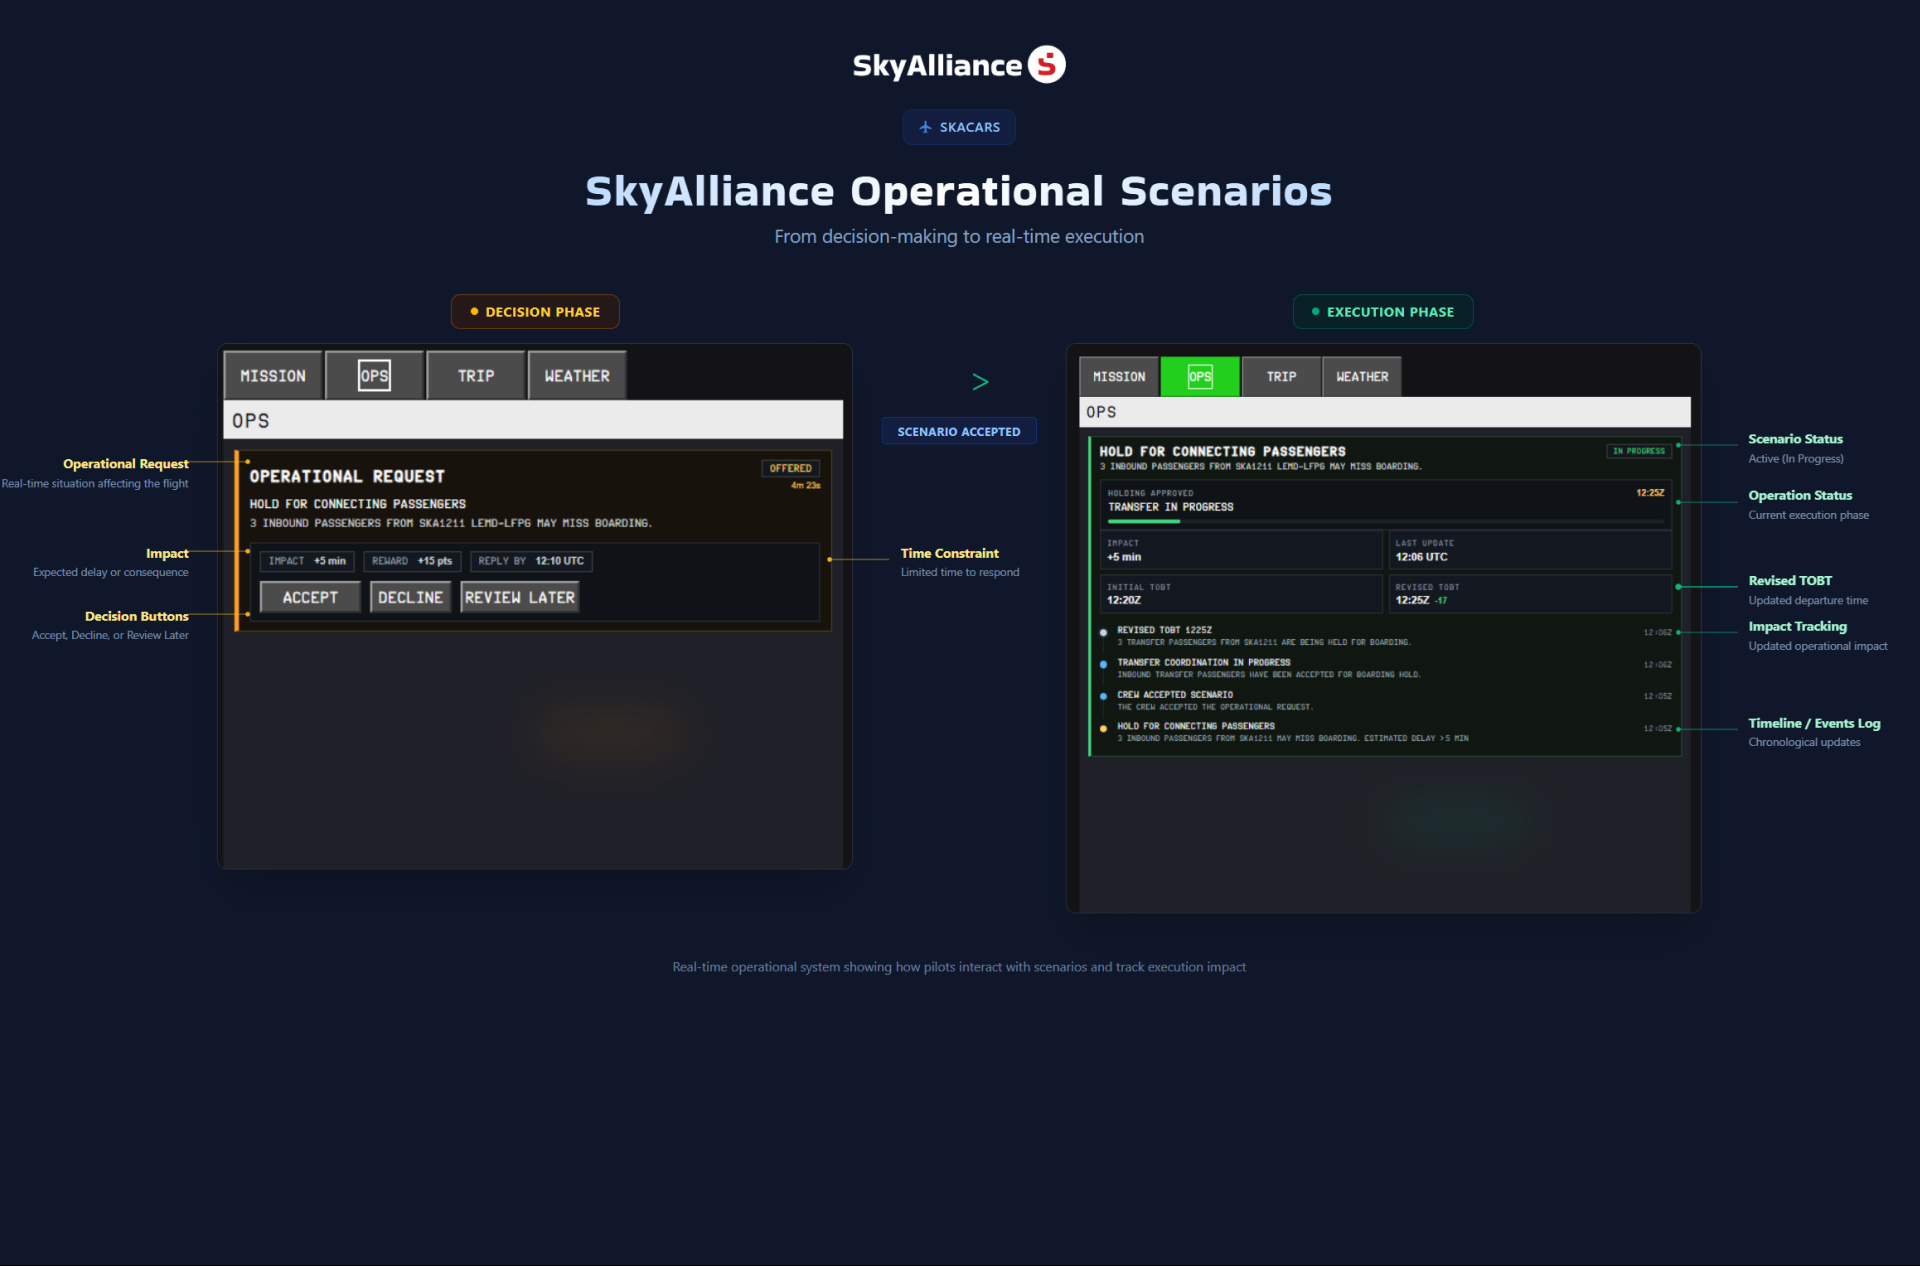Viewport: 1920px width, 1266px height.
Task: Choose REVIEW LATER for the operational request
Action: (519, 596)
